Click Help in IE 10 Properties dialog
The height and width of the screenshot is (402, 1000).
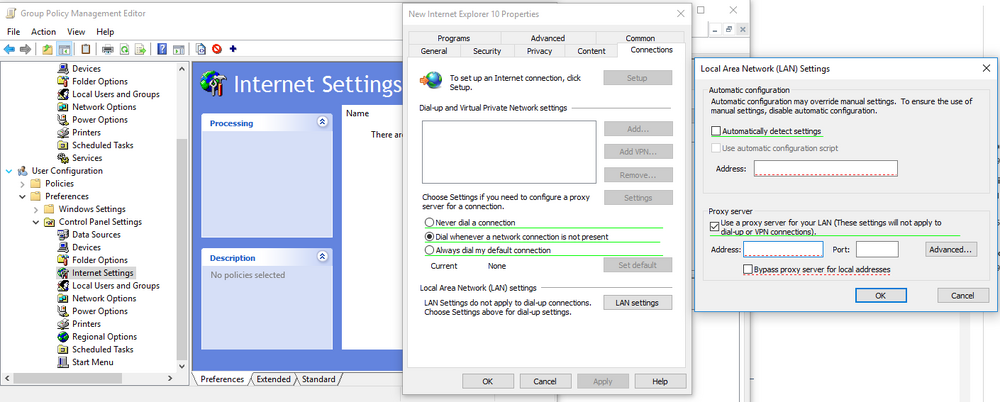(660, 382)
